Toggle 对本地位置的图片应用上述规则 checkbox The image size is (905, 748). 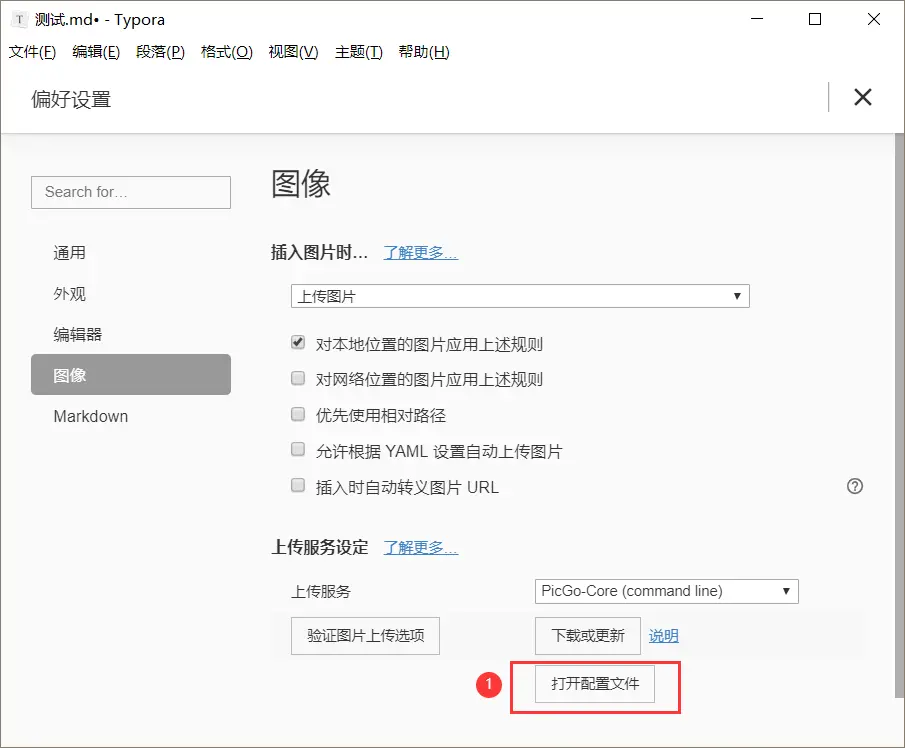(298, 343)
